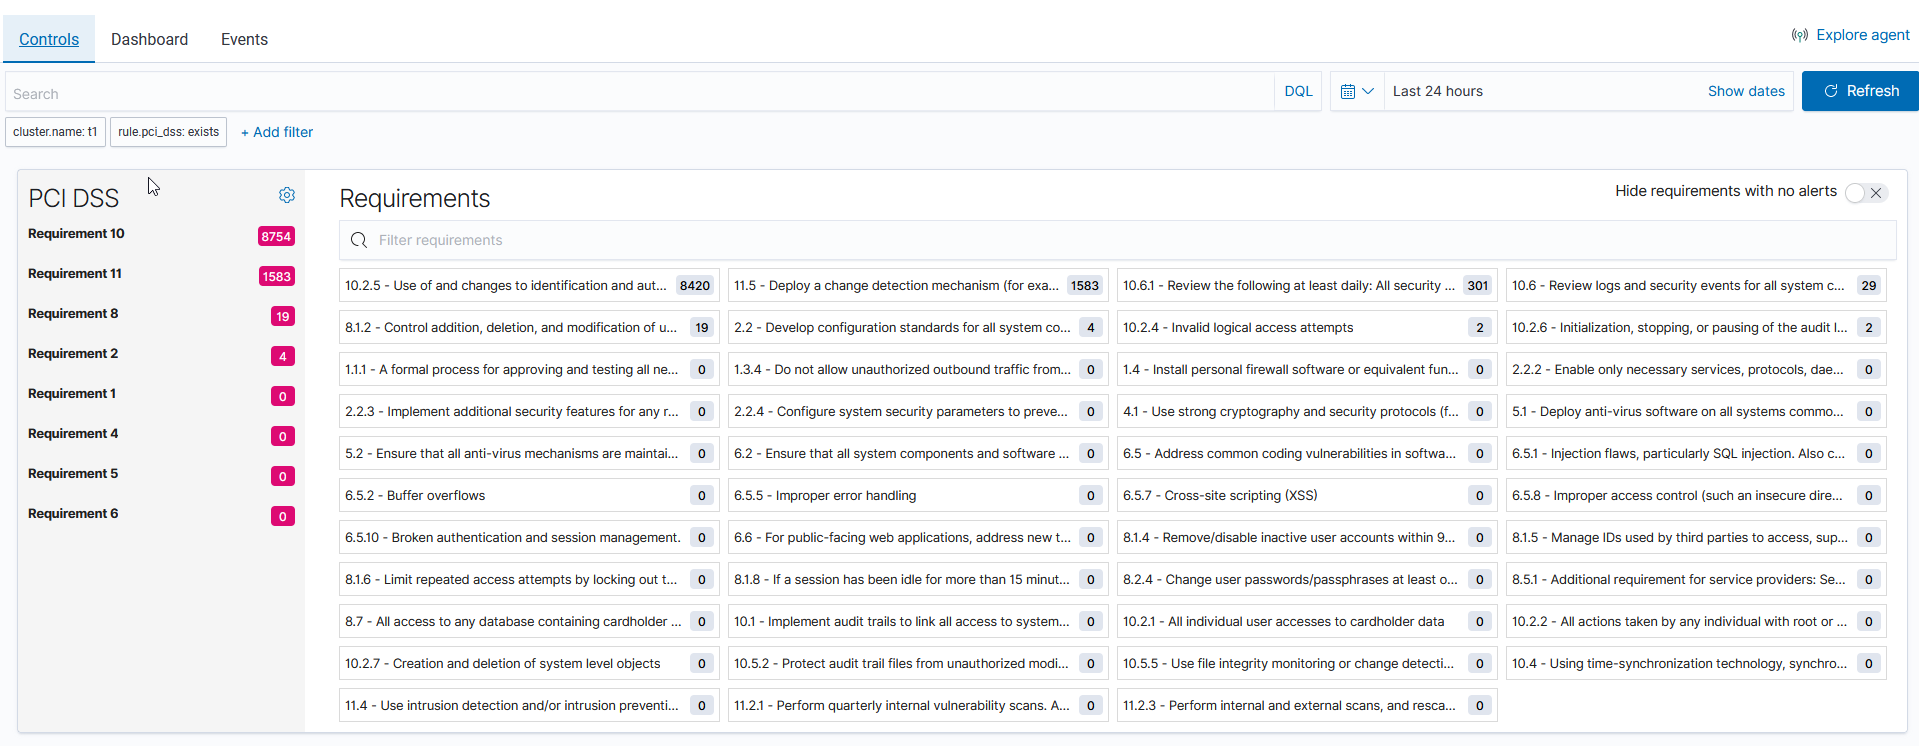Open requirement 10.6.1 Review the following daily
1919x746 pixels.
(1307, 285)
